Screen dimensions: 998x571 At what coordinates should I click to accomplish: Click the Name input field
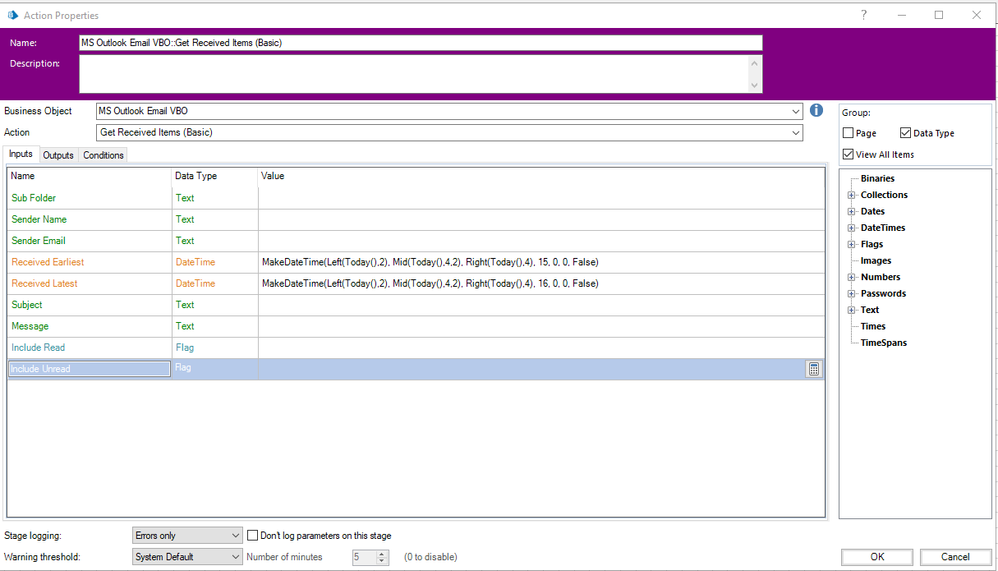421,43
